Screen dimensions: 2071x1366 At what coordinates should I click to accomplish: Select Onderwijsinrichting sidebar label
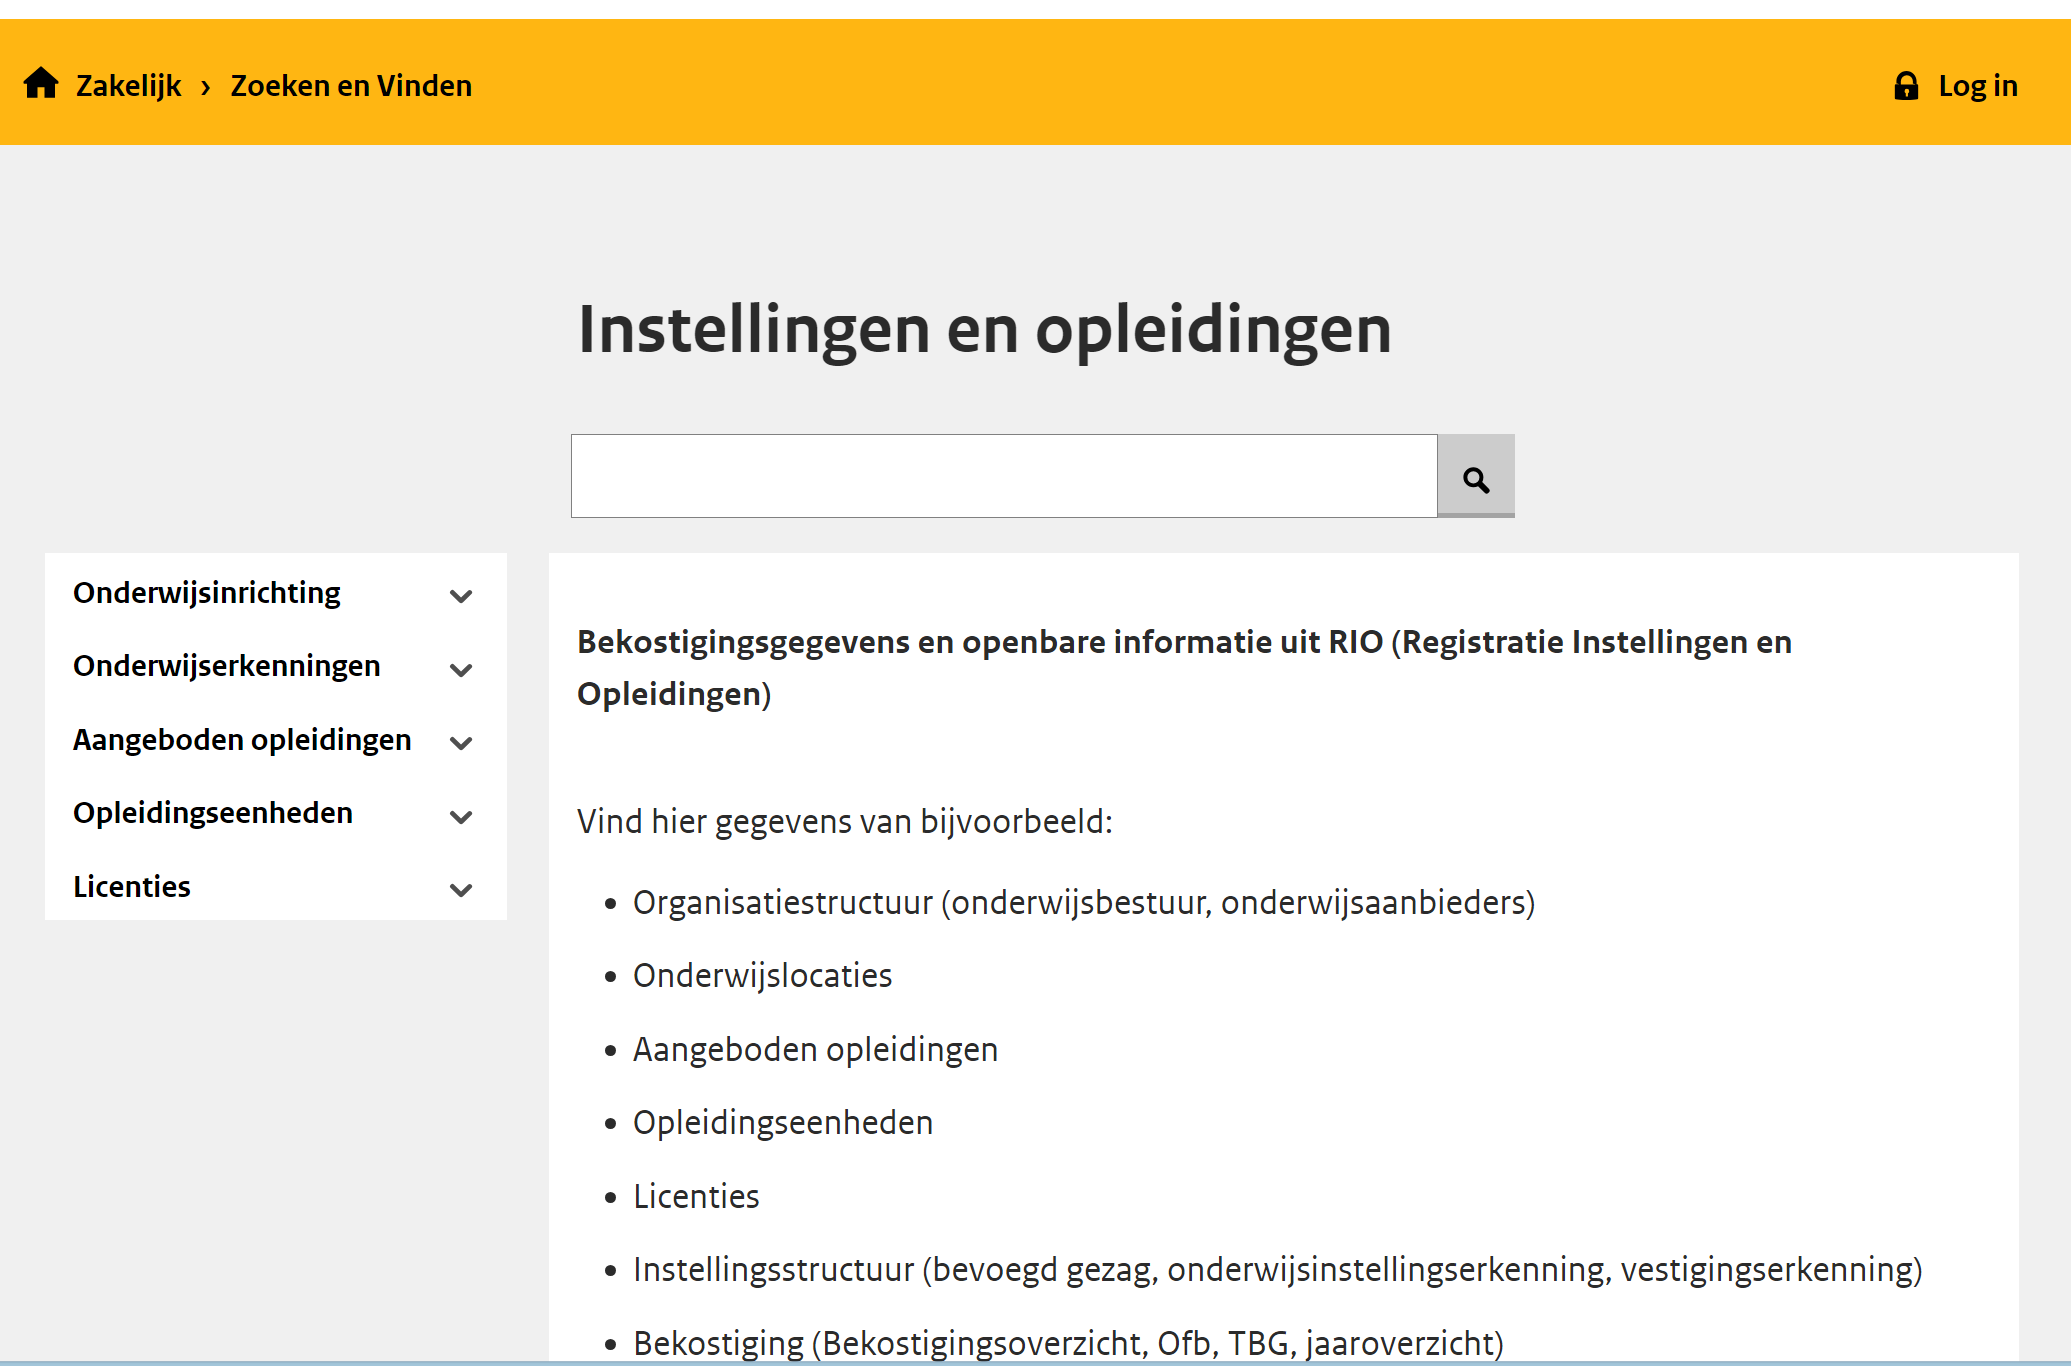click(207, 593)
